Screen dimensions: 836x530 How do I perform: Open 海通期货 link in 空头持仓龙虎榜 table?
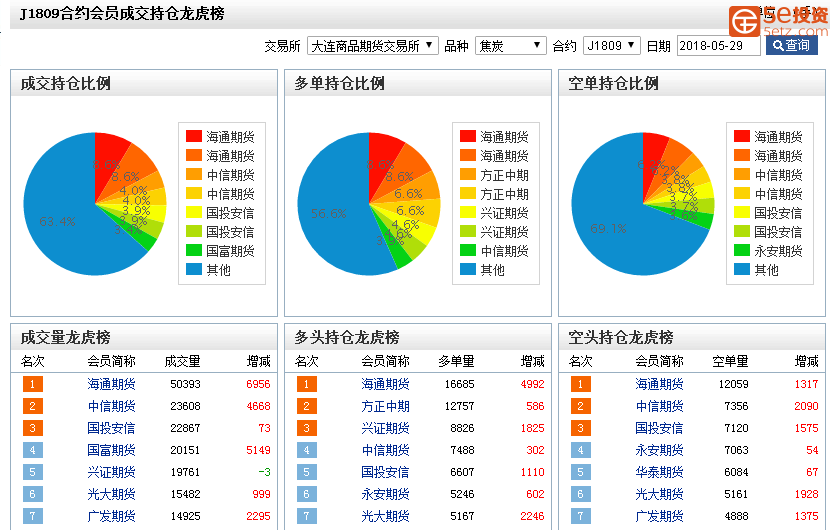click(x=660, y=384)
